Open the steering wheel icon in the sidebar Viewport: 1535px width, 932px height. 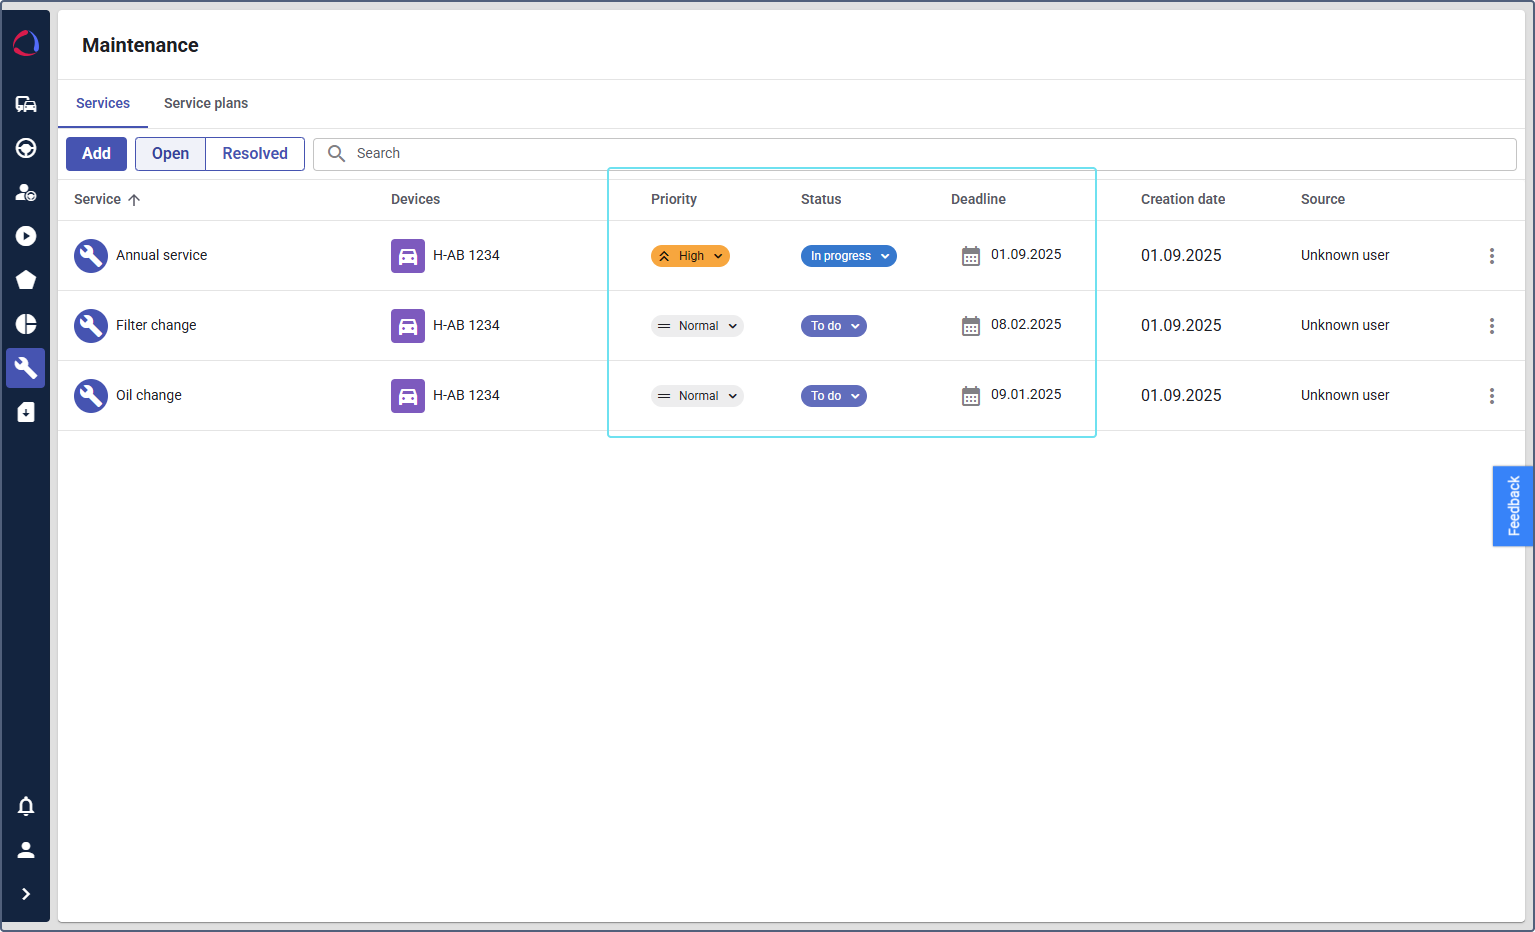tap(26, 148)
